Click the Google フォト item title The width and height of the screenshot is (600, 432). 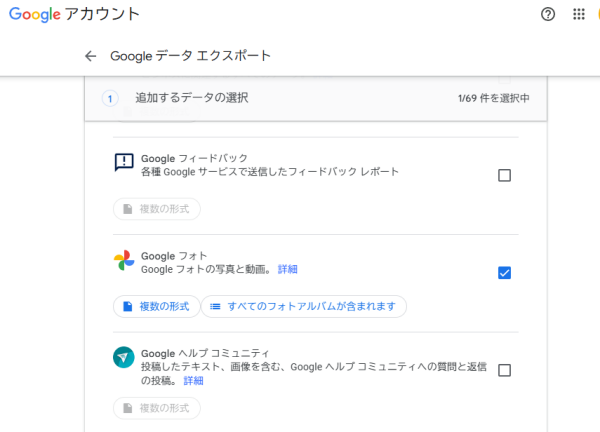click(x=174, y=256)
